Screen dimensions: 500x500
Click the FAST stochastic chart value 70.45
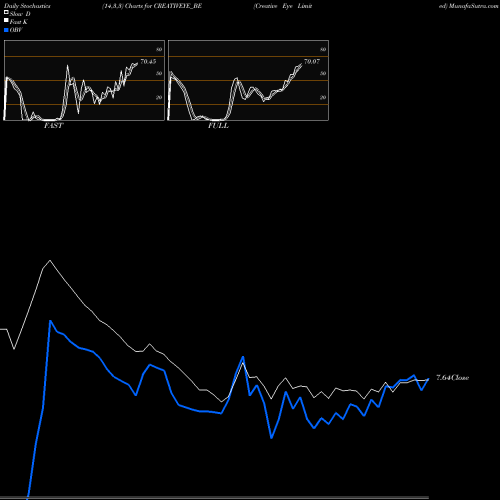148,61
